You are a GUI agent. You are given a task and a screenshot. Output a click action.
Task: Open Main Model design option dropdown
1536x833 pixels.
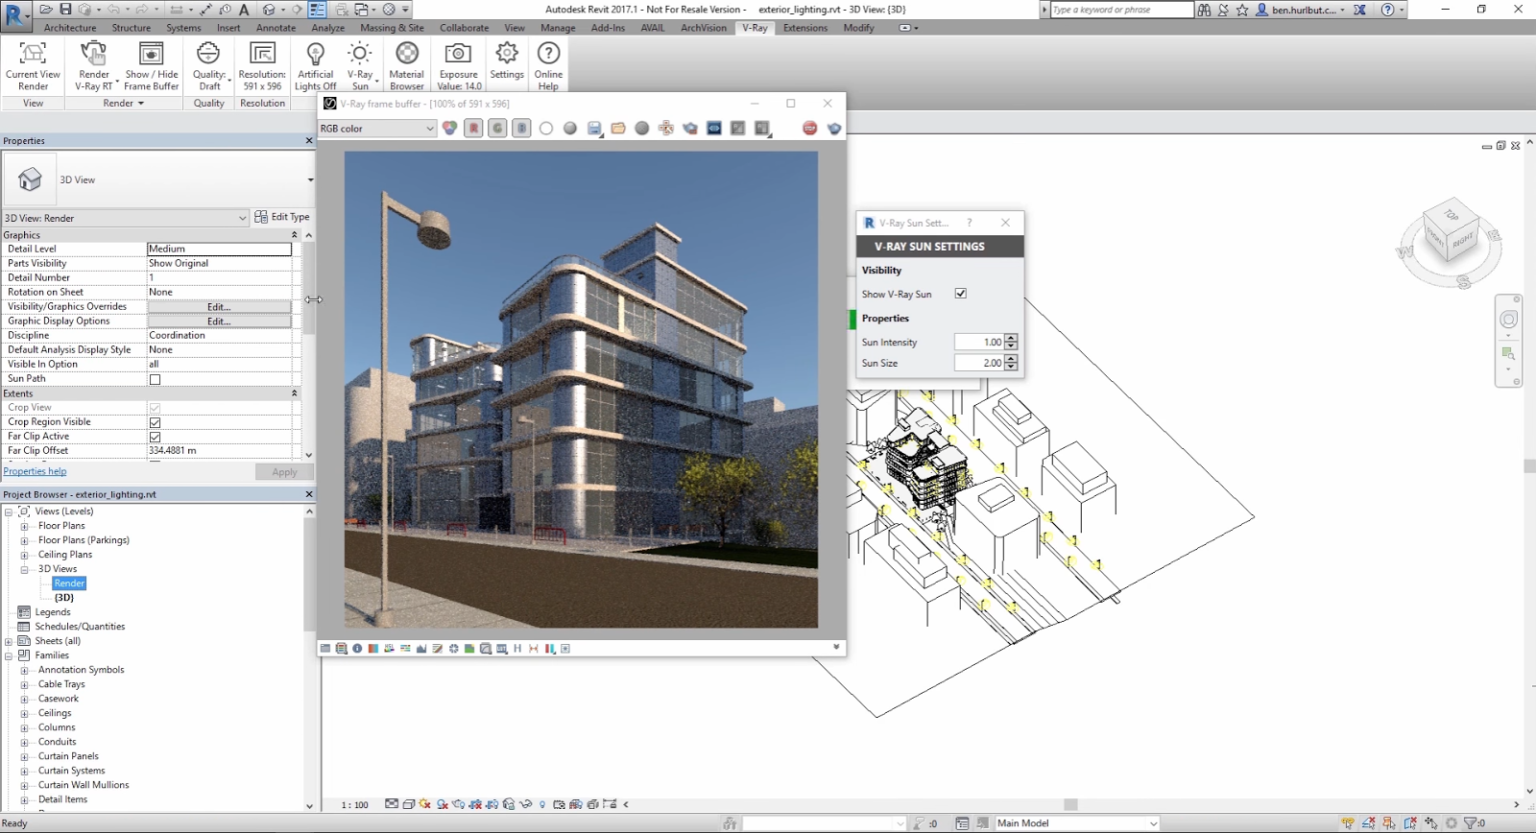point(1077,823)
